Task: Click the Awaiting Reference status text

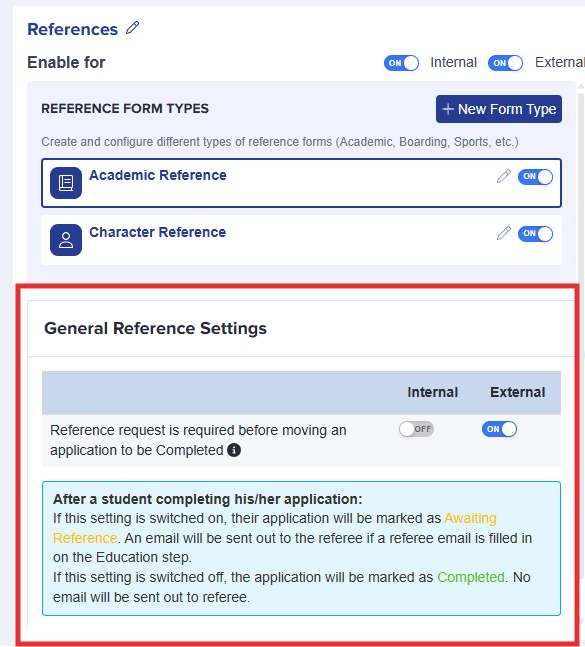Action: [275, 528]
